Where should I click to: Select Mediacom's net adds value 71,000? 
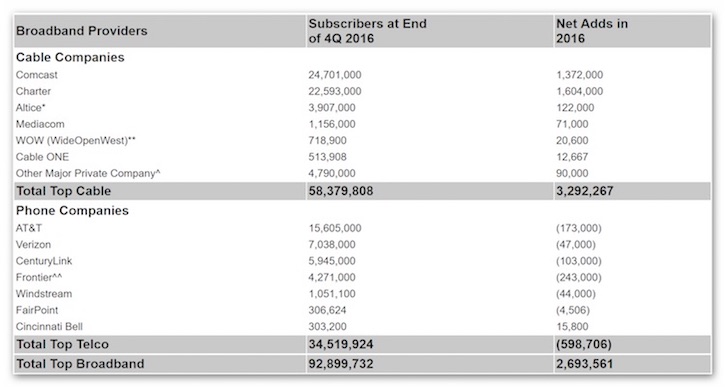coord(572,124)
